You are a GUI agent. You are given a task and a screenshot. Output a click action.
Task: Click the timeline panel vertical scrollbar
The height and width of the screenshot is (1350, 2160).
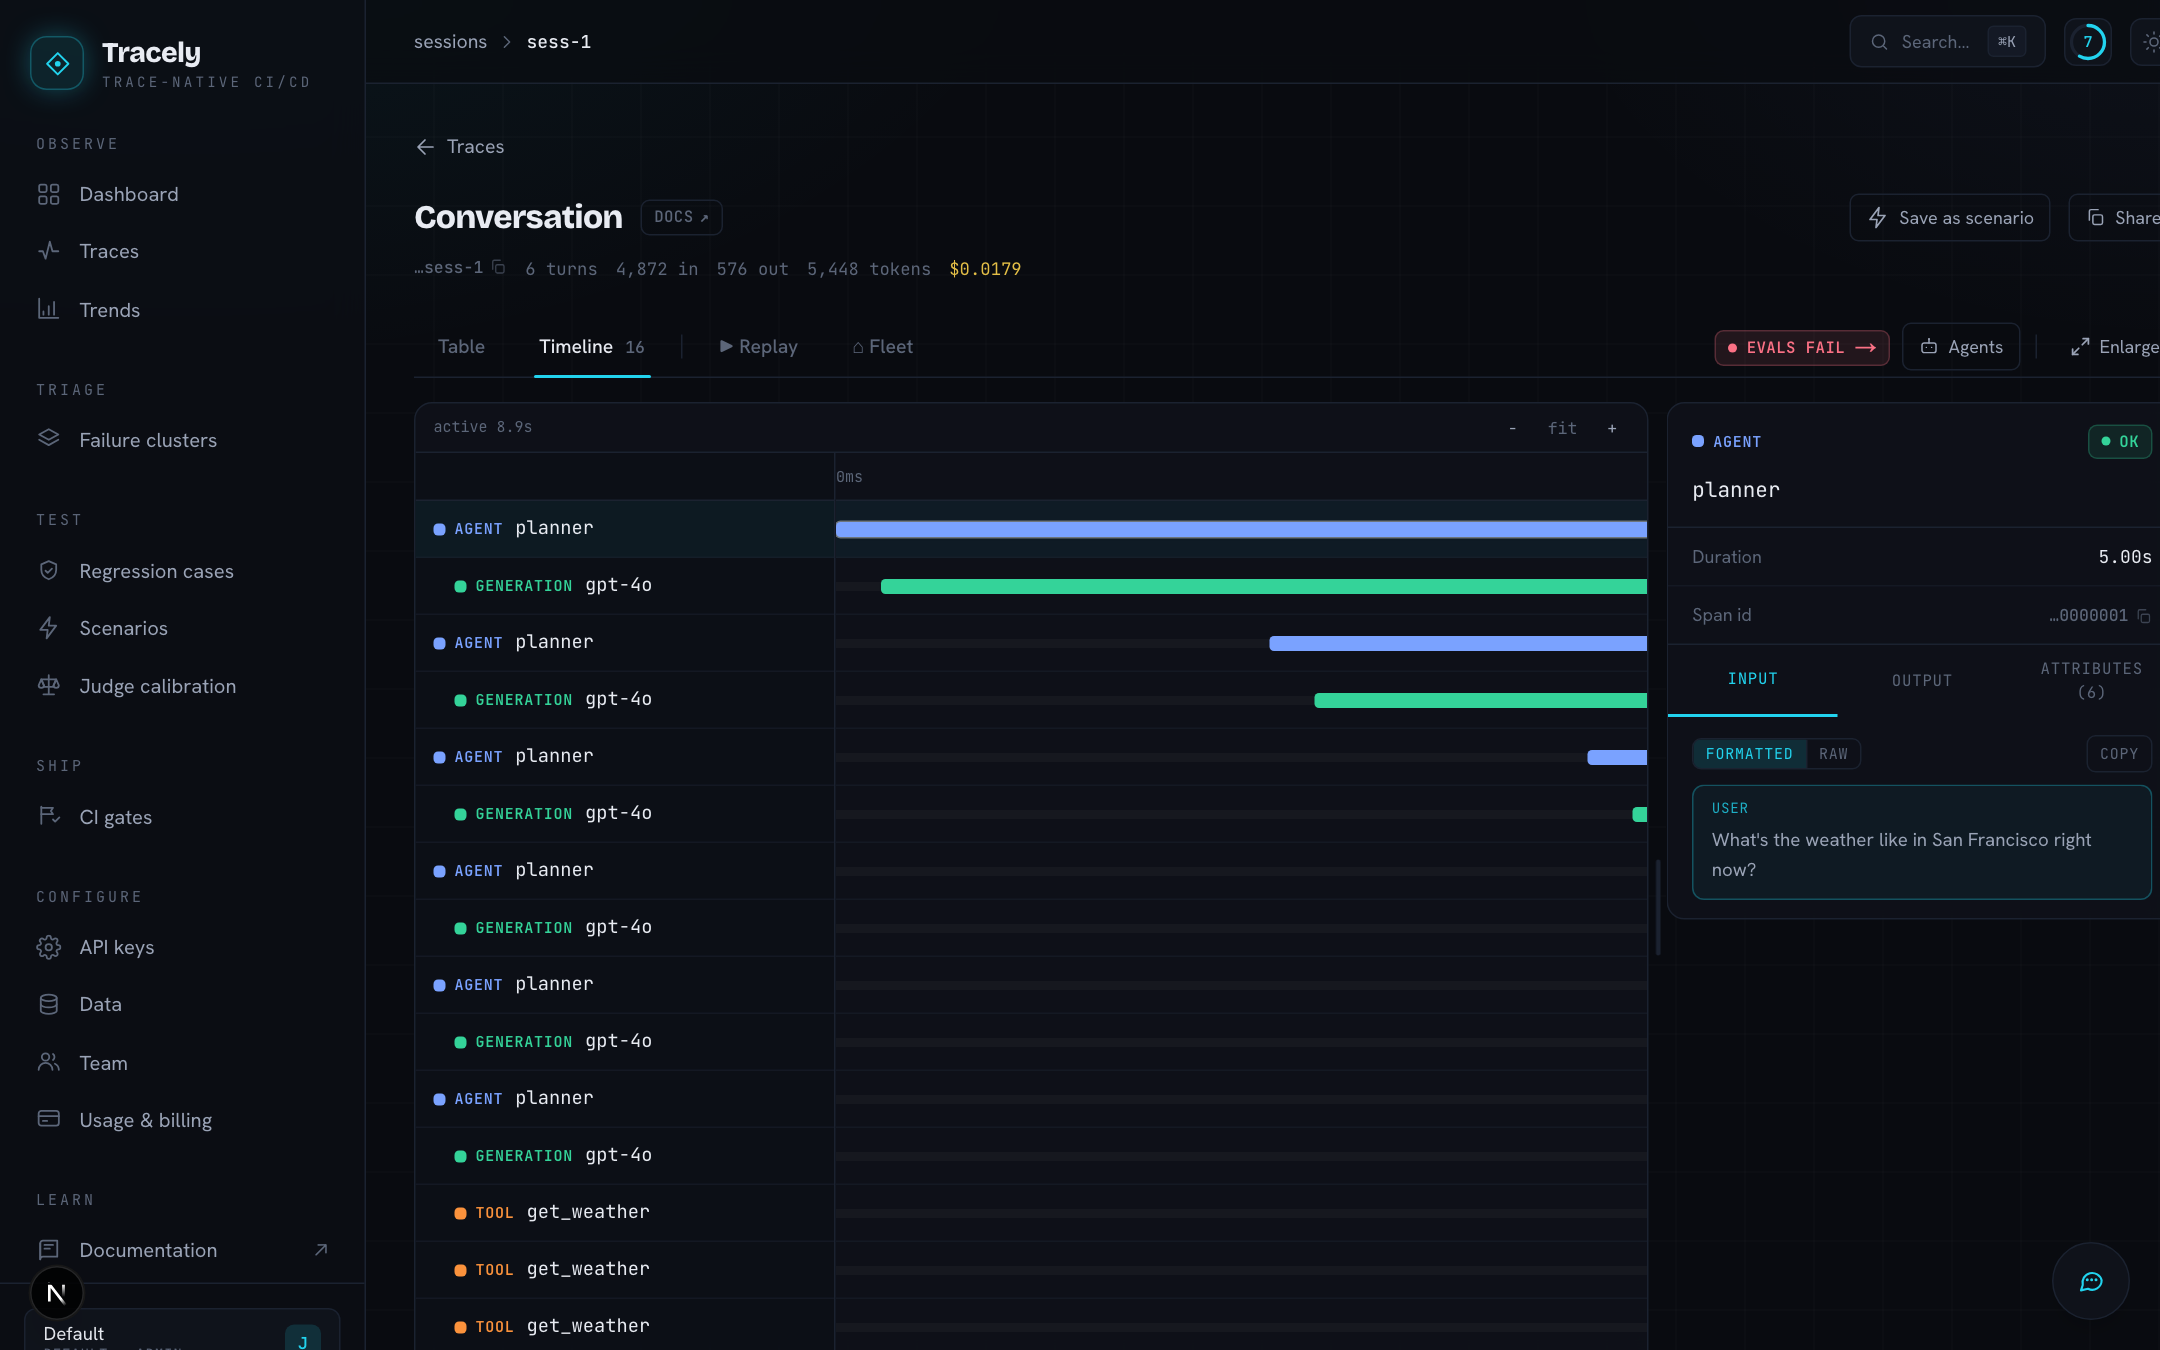click(1658, 907)
